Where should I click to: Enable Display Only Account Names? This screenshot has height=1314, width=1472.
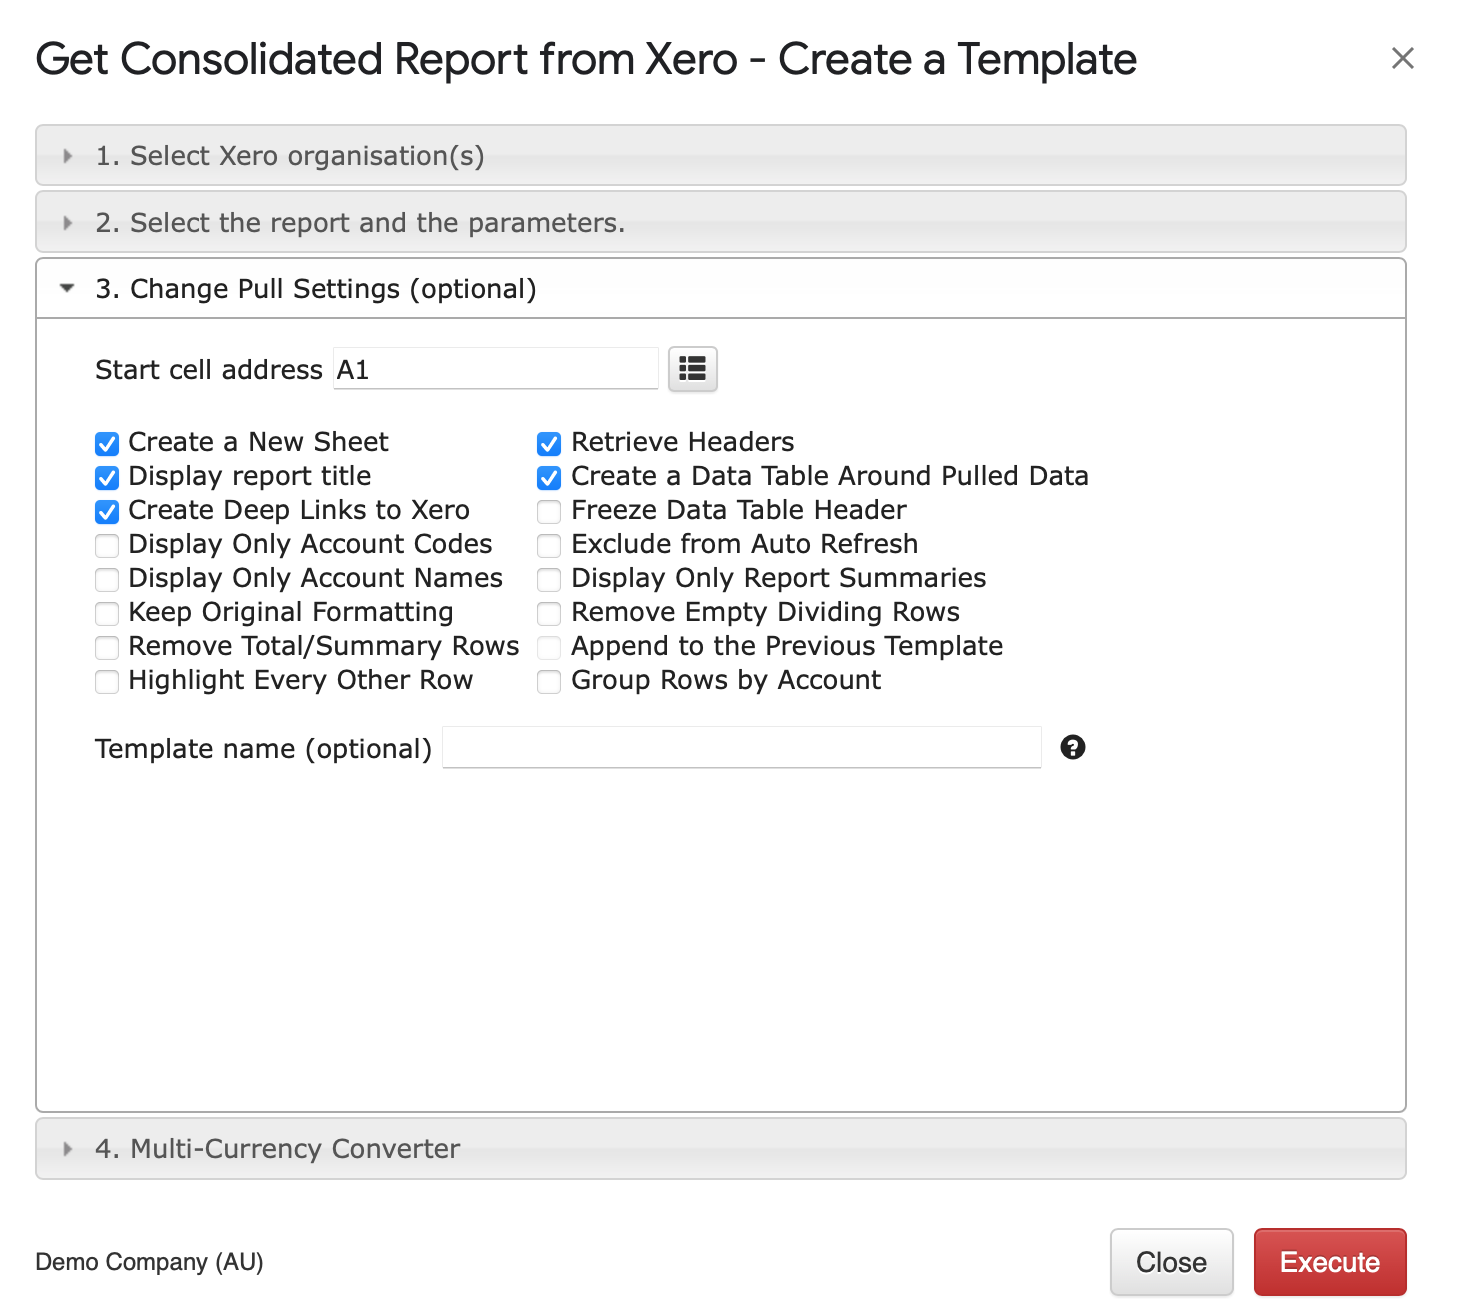(x=107, y=579)
